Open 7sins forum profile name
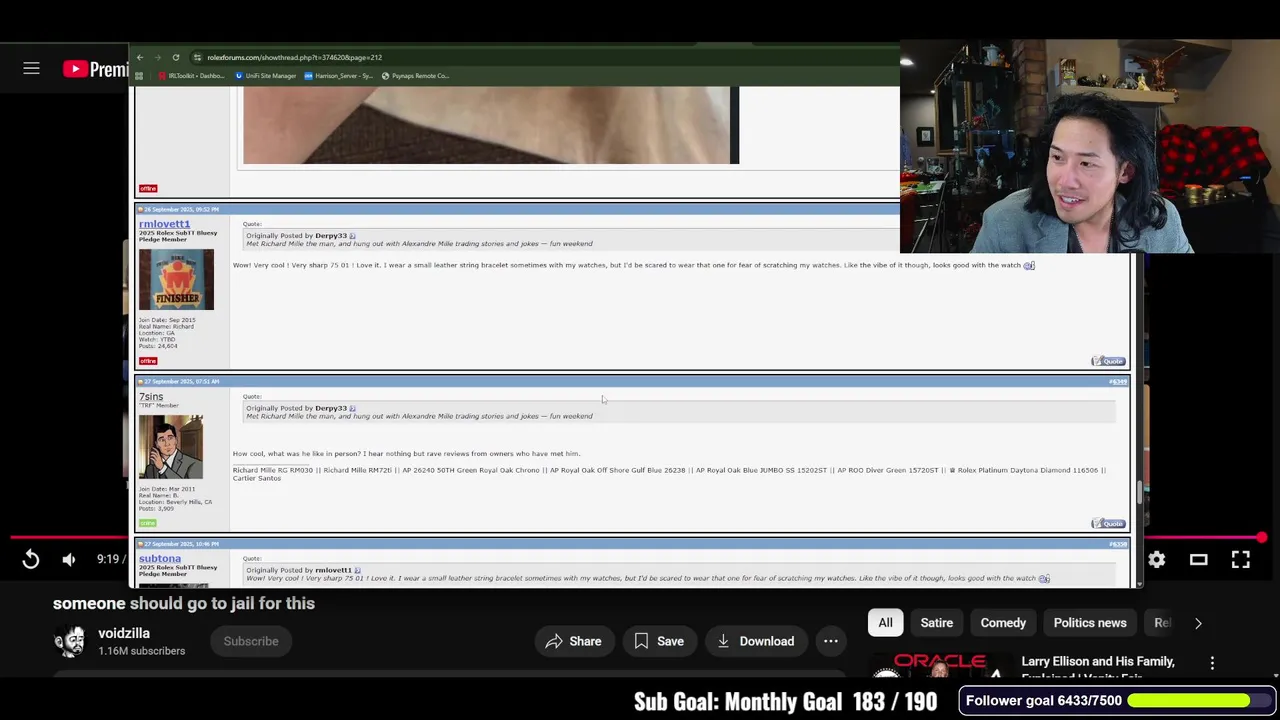The height and width of the screenshot is (720, 1280). click(x=151, y=397)
